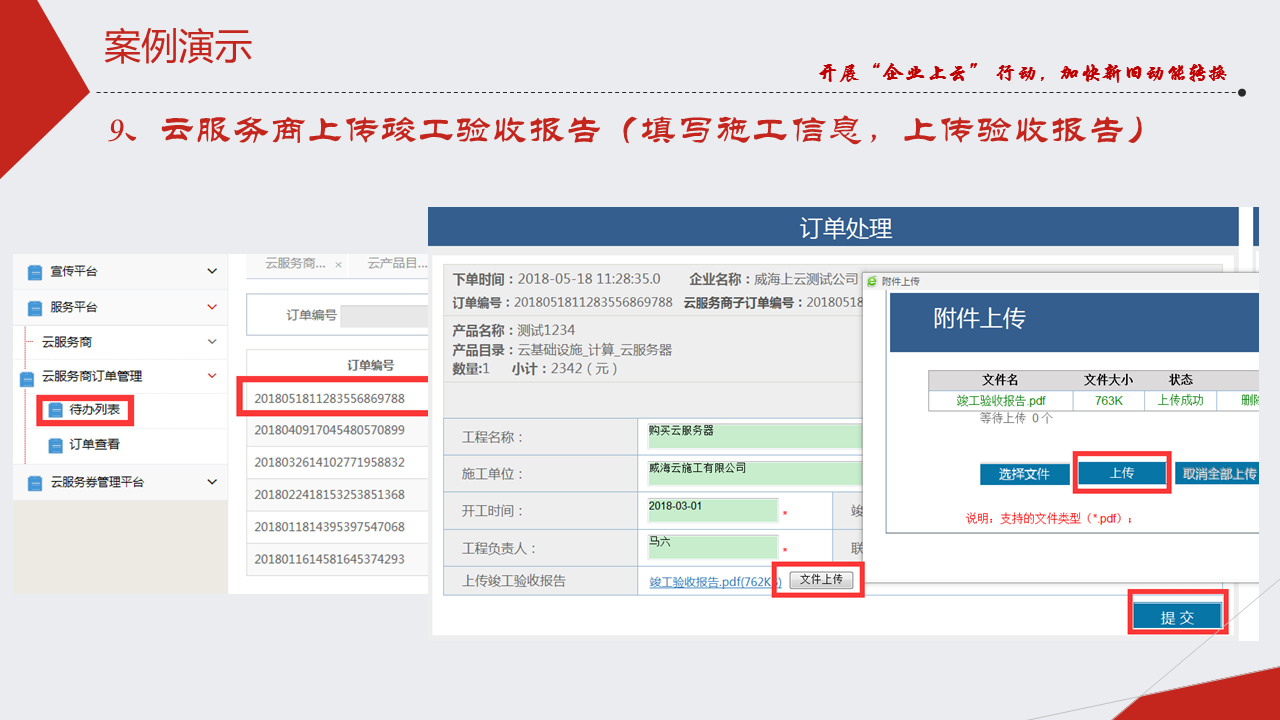Click the 待办列表 item icon
This screenshot has height=720, width=1280.
[x=56, y=410]
